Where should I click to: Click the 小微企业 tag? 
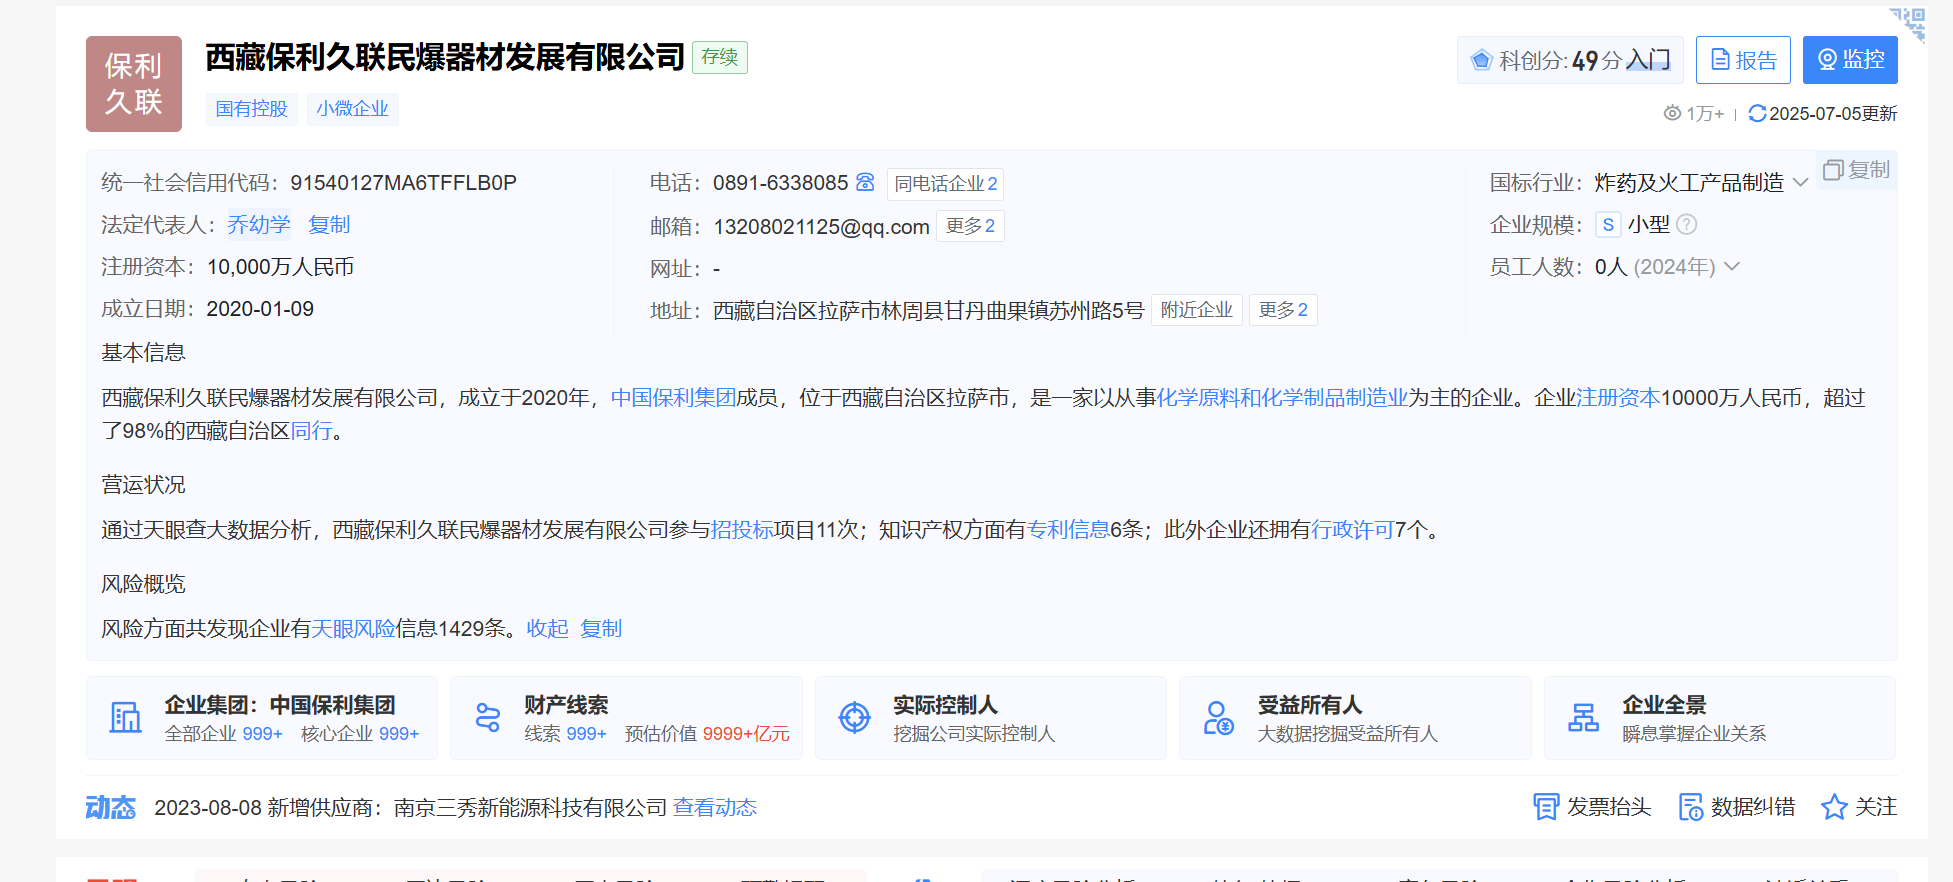click(x=353, y=109)
